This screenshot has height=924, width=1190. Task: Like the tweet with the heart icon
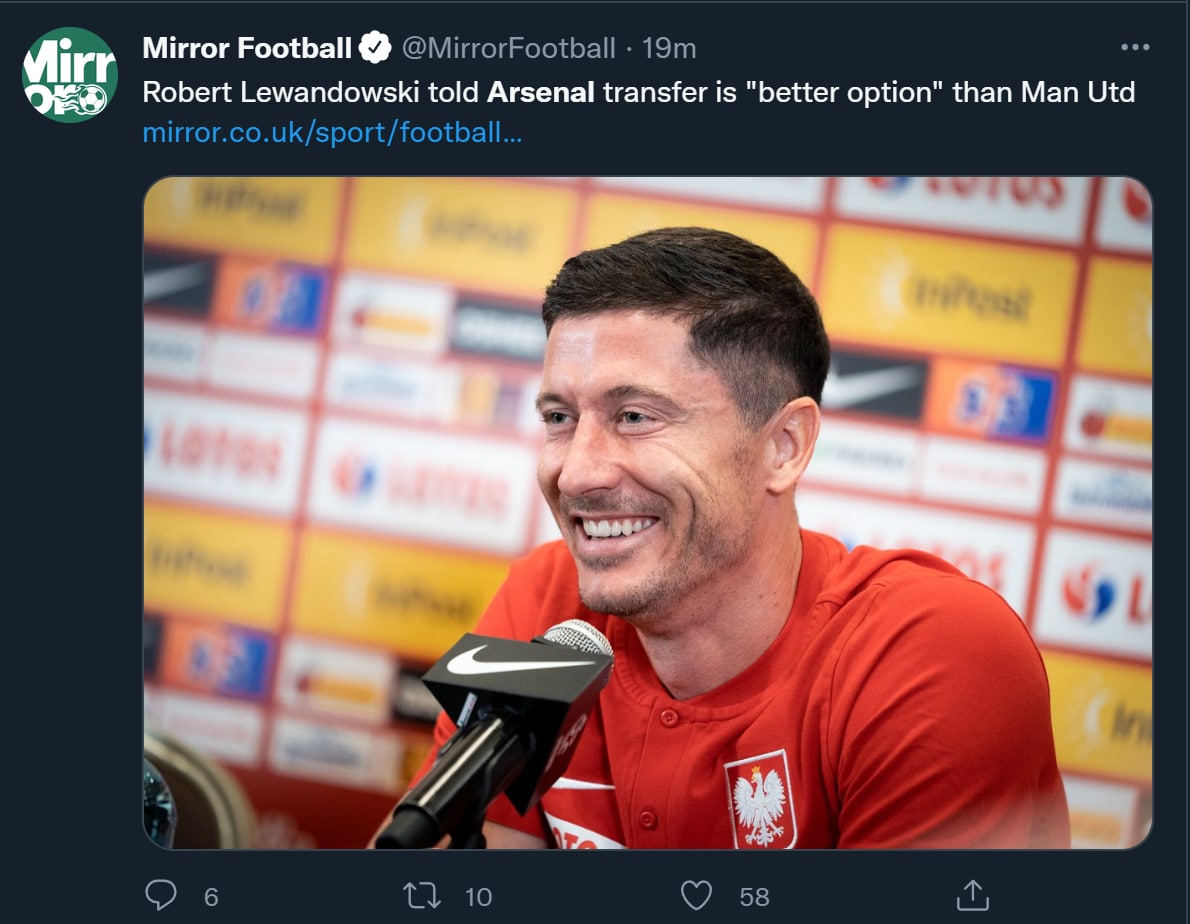pos(696,895)
